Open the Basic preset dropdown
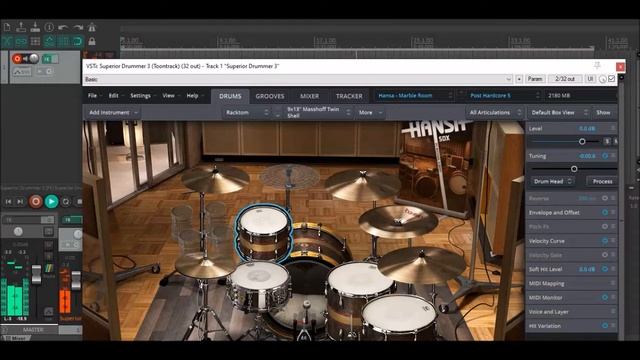This screenshot has height=360, width=640. click(298, 79)
